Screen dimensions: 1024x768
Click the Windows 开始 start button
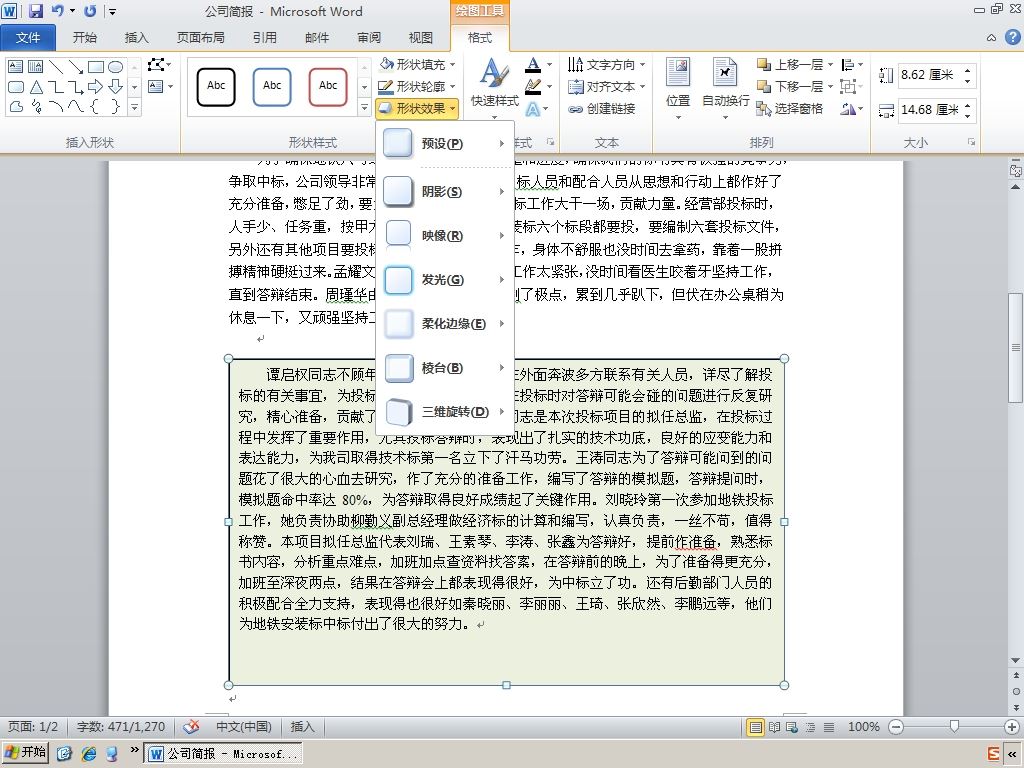25,752
